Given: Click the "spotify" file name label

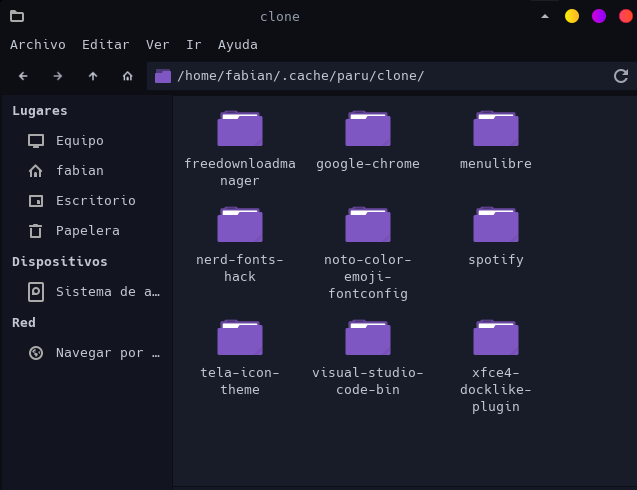Looking at the screenshot, I should 496,260.
